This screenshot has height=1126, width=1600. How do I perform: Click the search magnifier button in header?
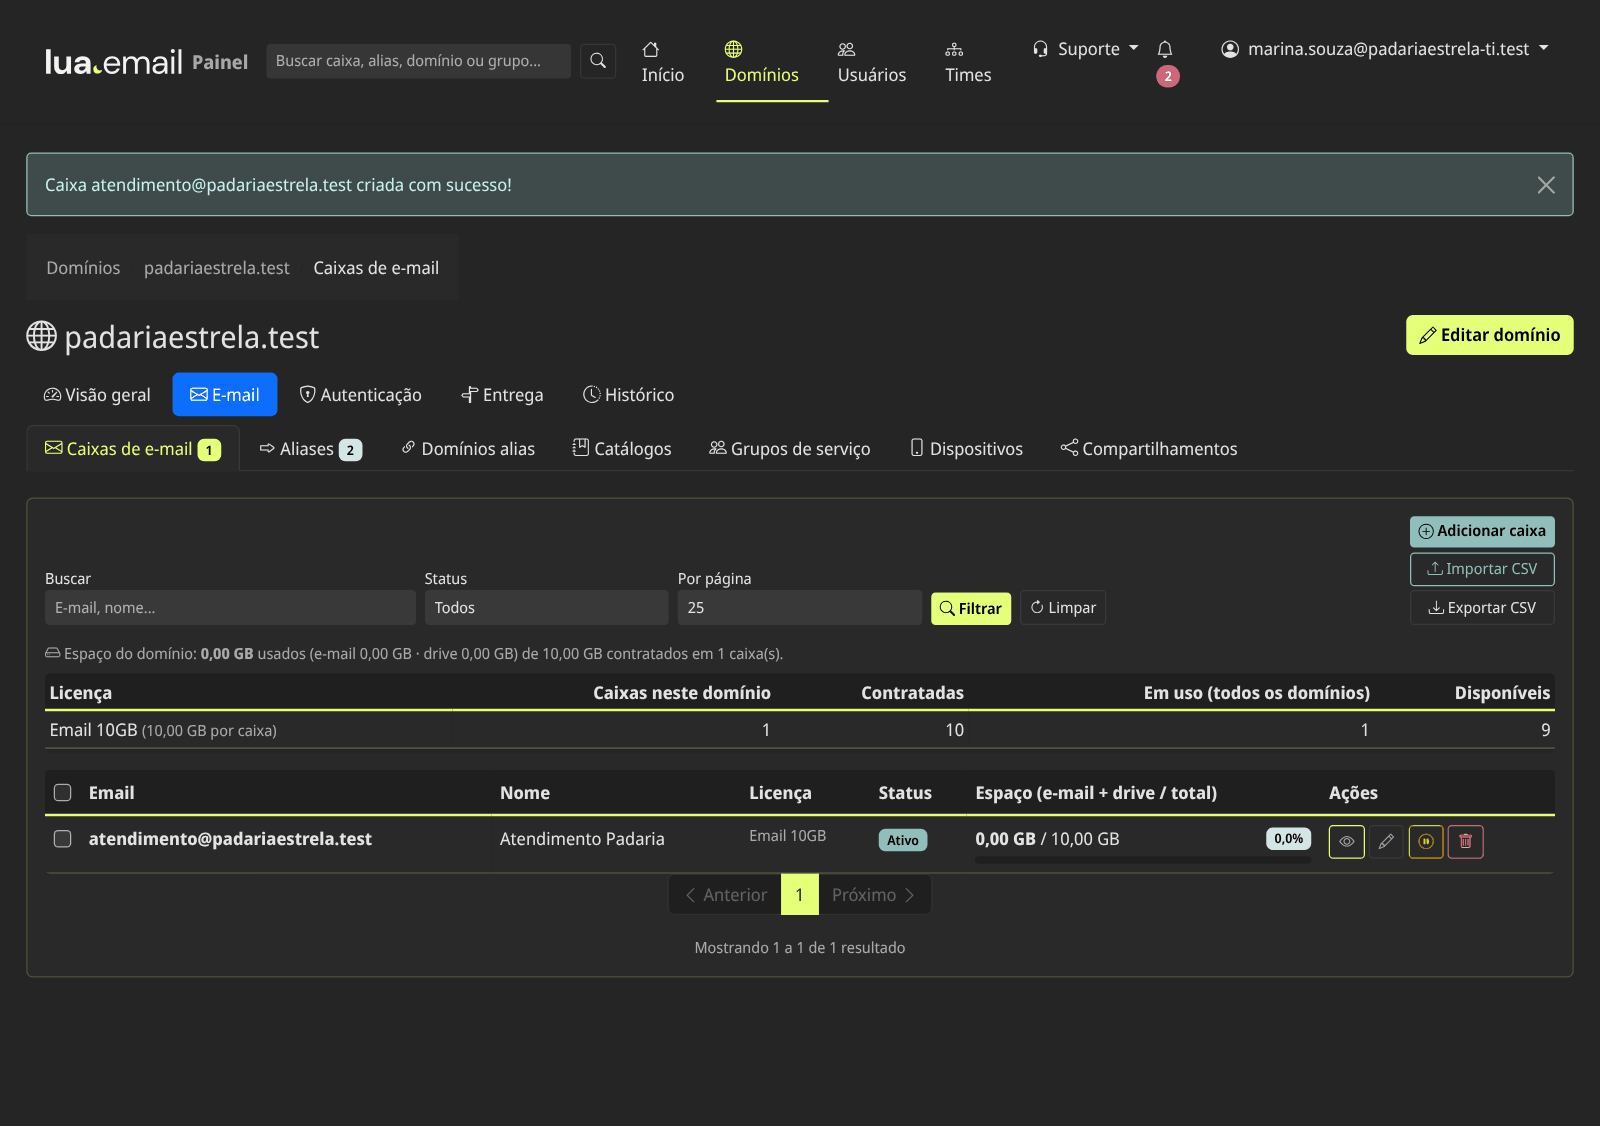click(x=598, y=61)
